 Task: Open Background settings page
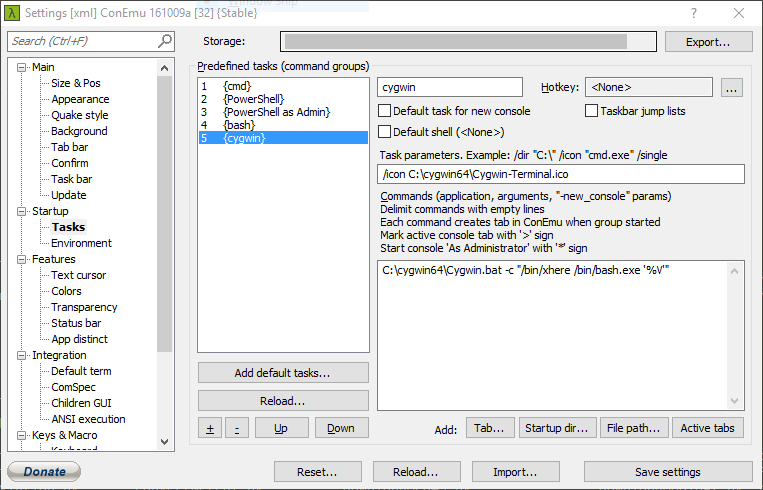79,131
